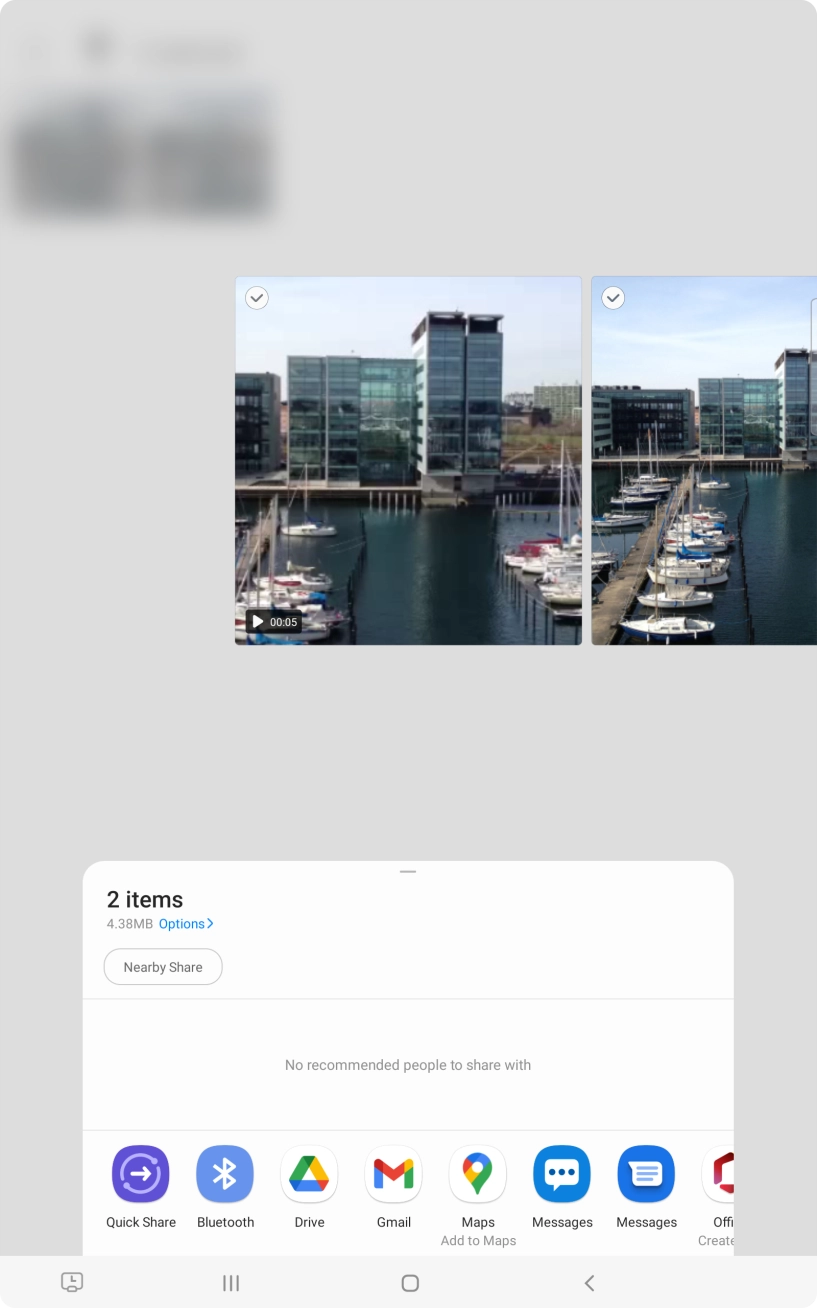
Task: Go back using navigation bar arrow
Action: pyautogui.click(x=589, y=1283)
